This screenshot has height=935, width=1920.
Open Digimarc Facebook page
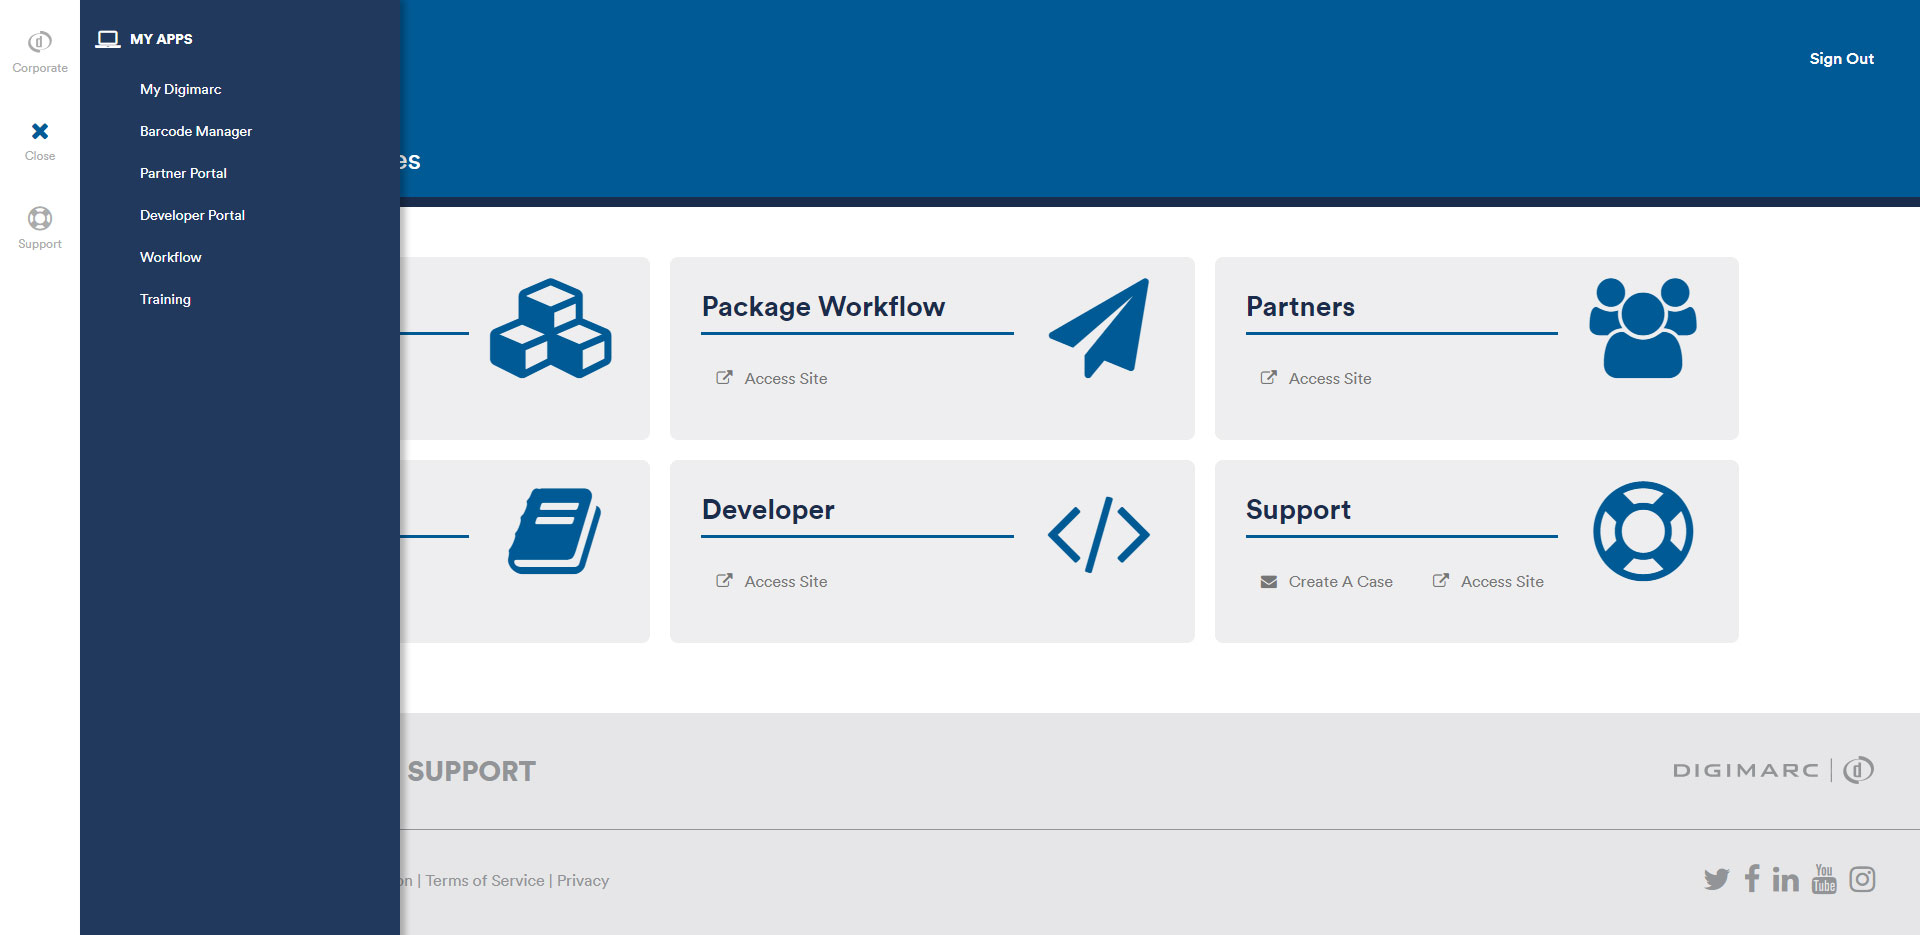pyautogui.click(x=1752, y=878)
